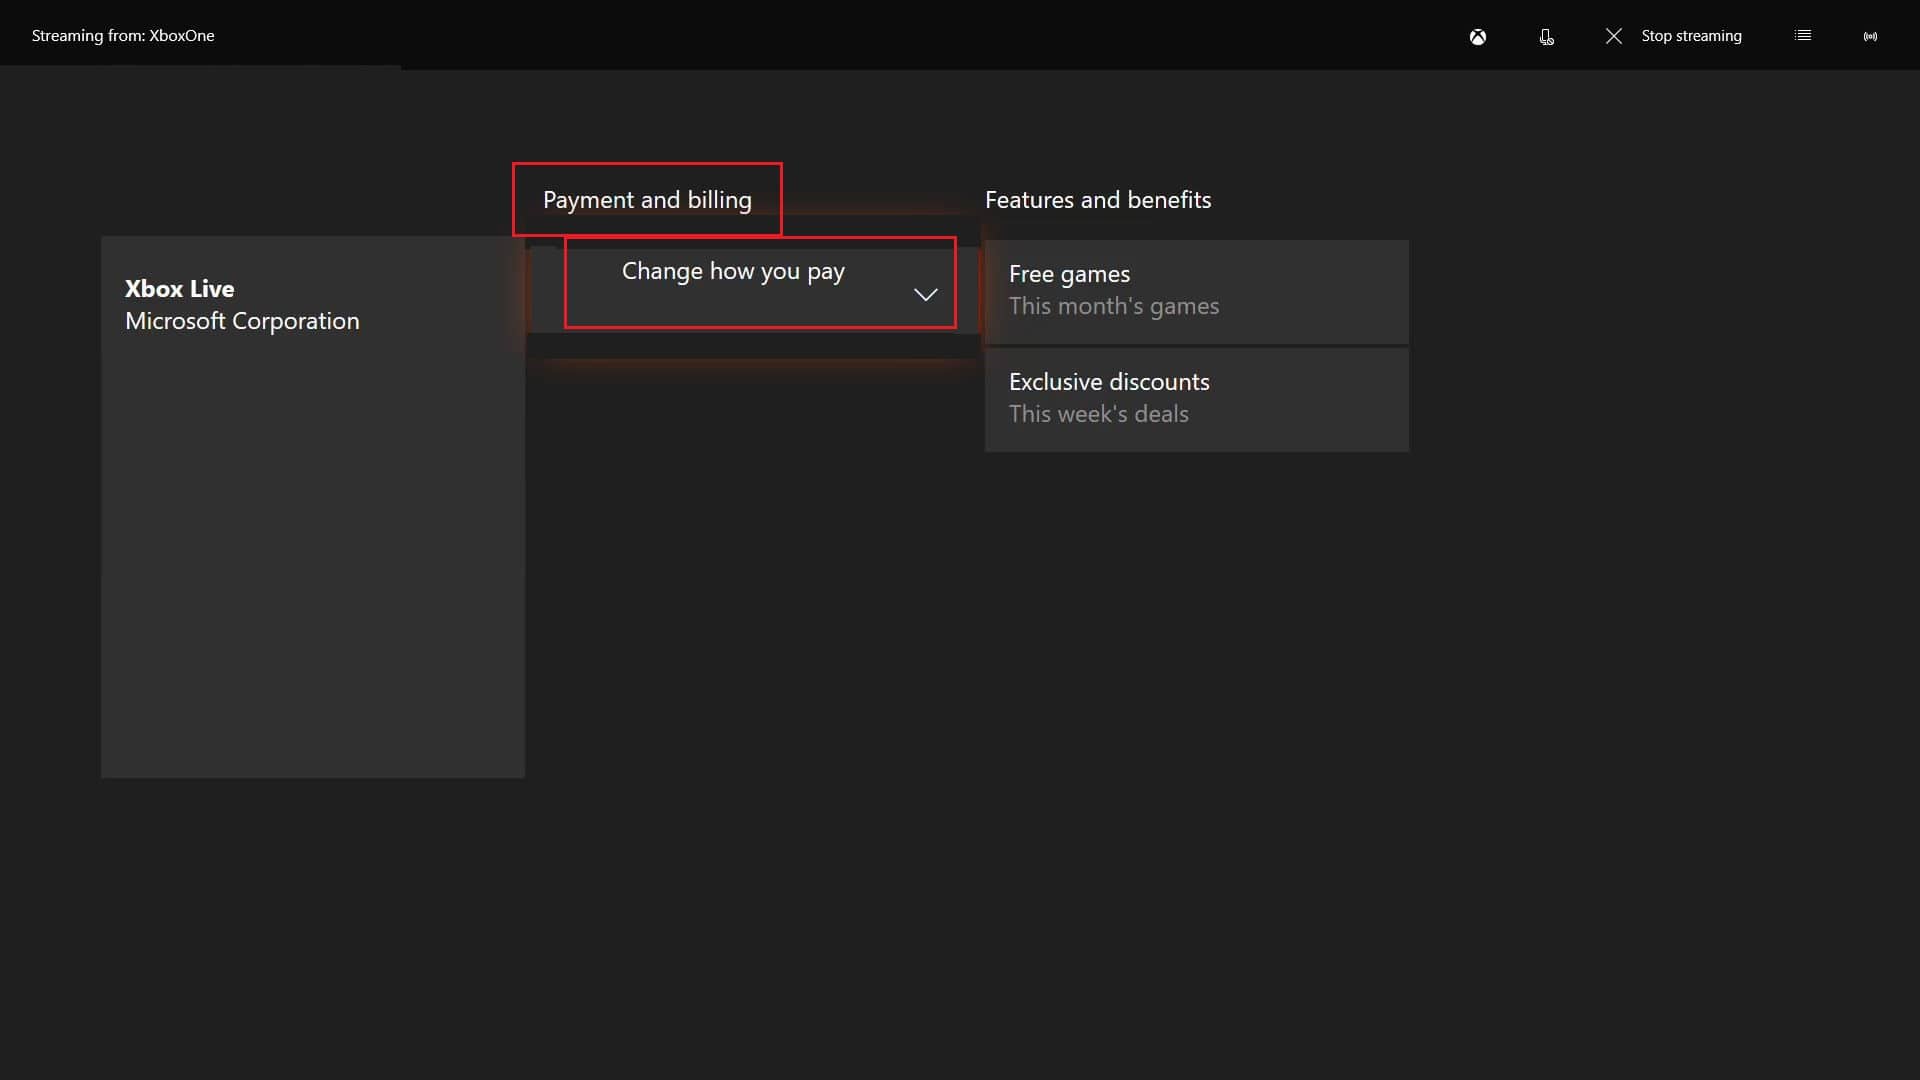Click the Microsoft Corporation label
The height and width of the screenshot is (1080, 1920).
241,321
